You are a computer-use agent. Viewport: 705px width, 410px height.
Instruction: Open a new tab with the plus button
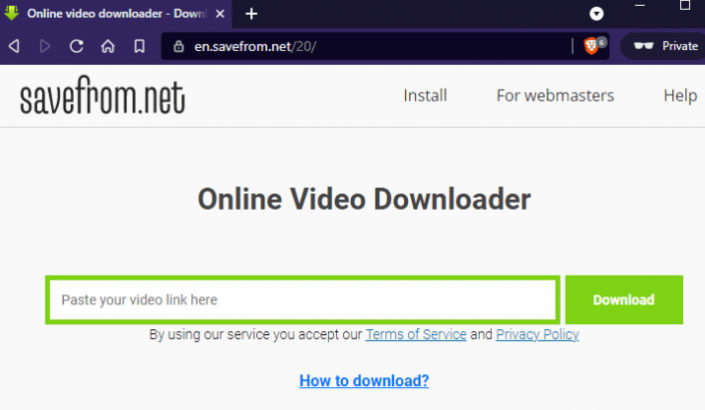coord(251,14)
